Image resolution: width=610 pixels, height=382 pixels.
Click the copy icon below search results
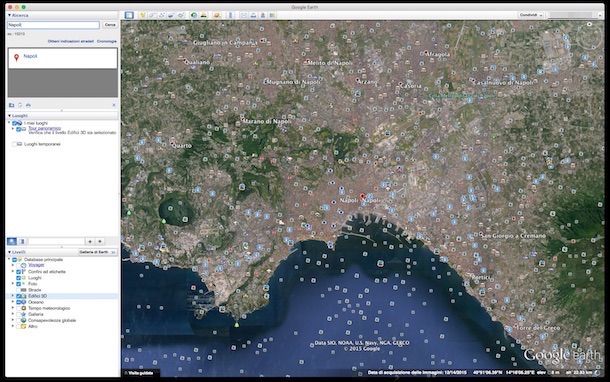[20, 105]
